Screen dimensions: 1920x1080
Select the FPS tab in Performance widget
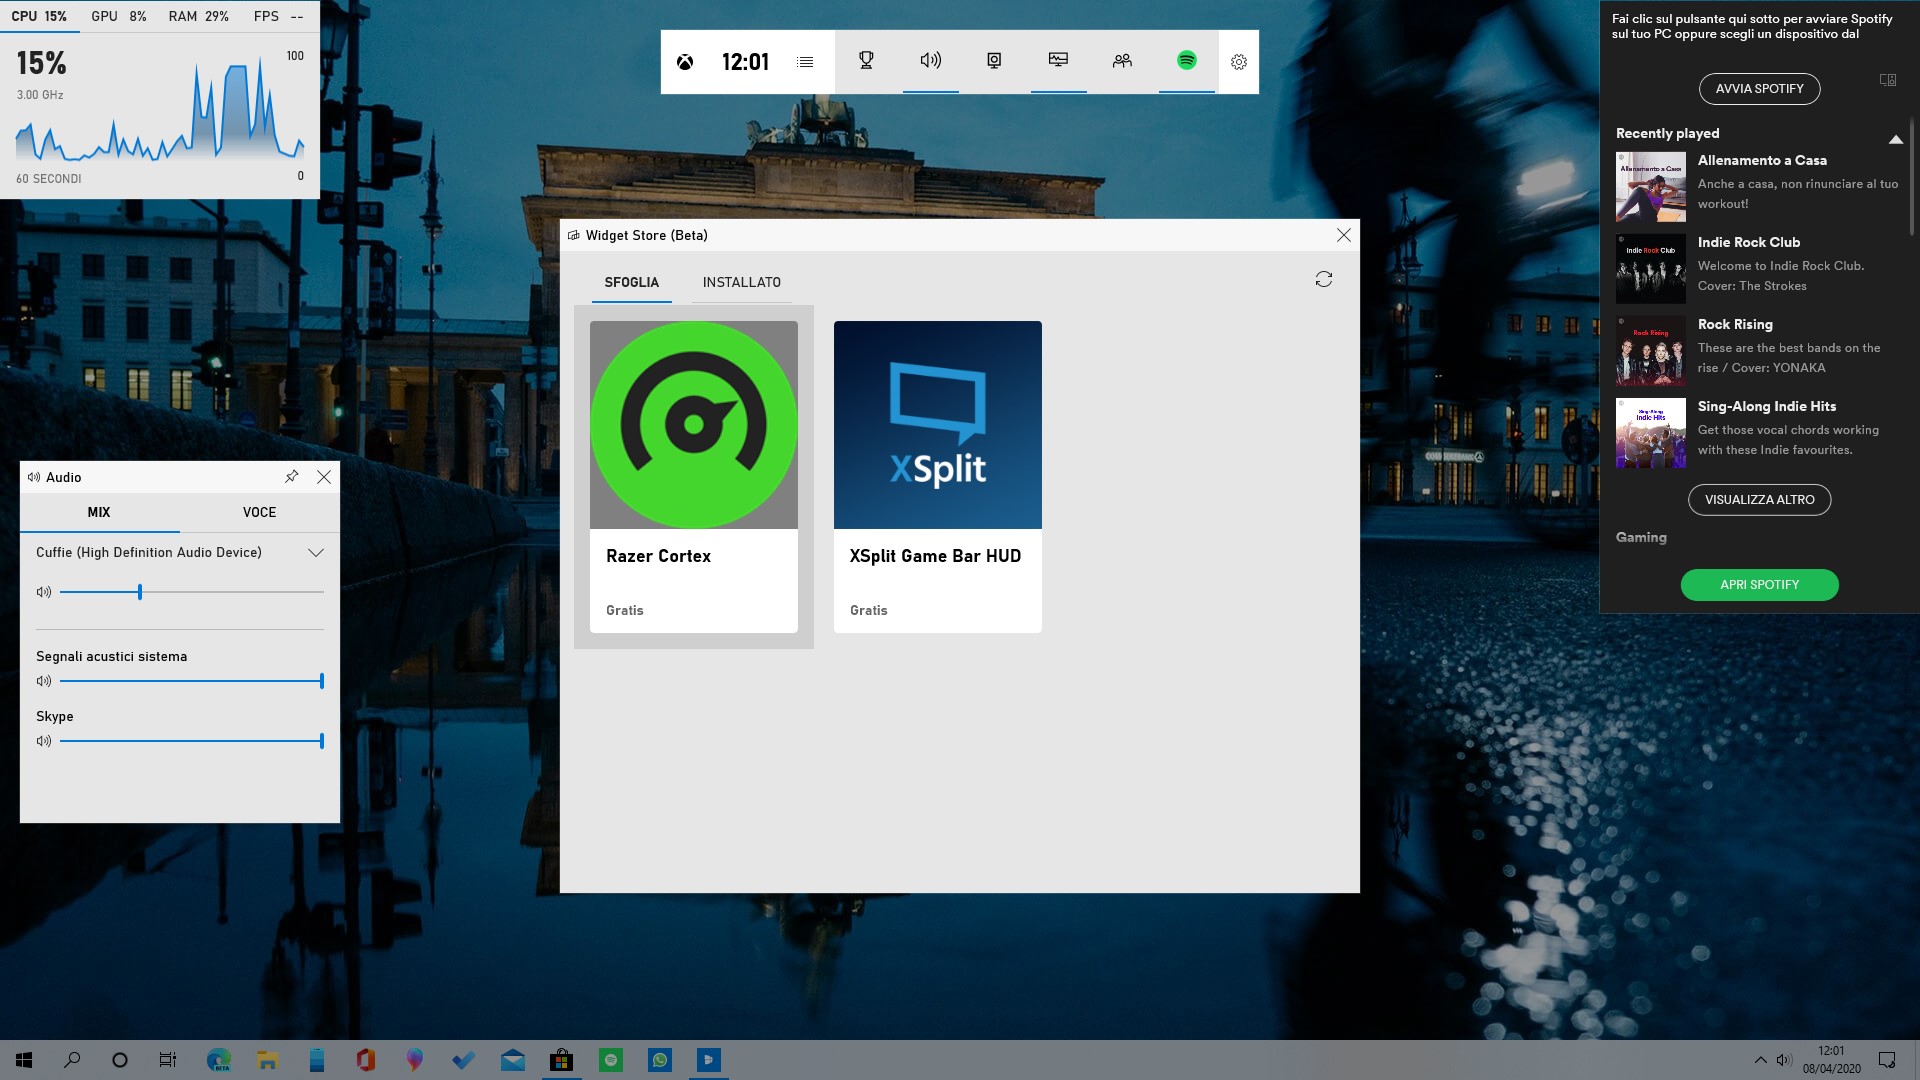tap(279, 16)
